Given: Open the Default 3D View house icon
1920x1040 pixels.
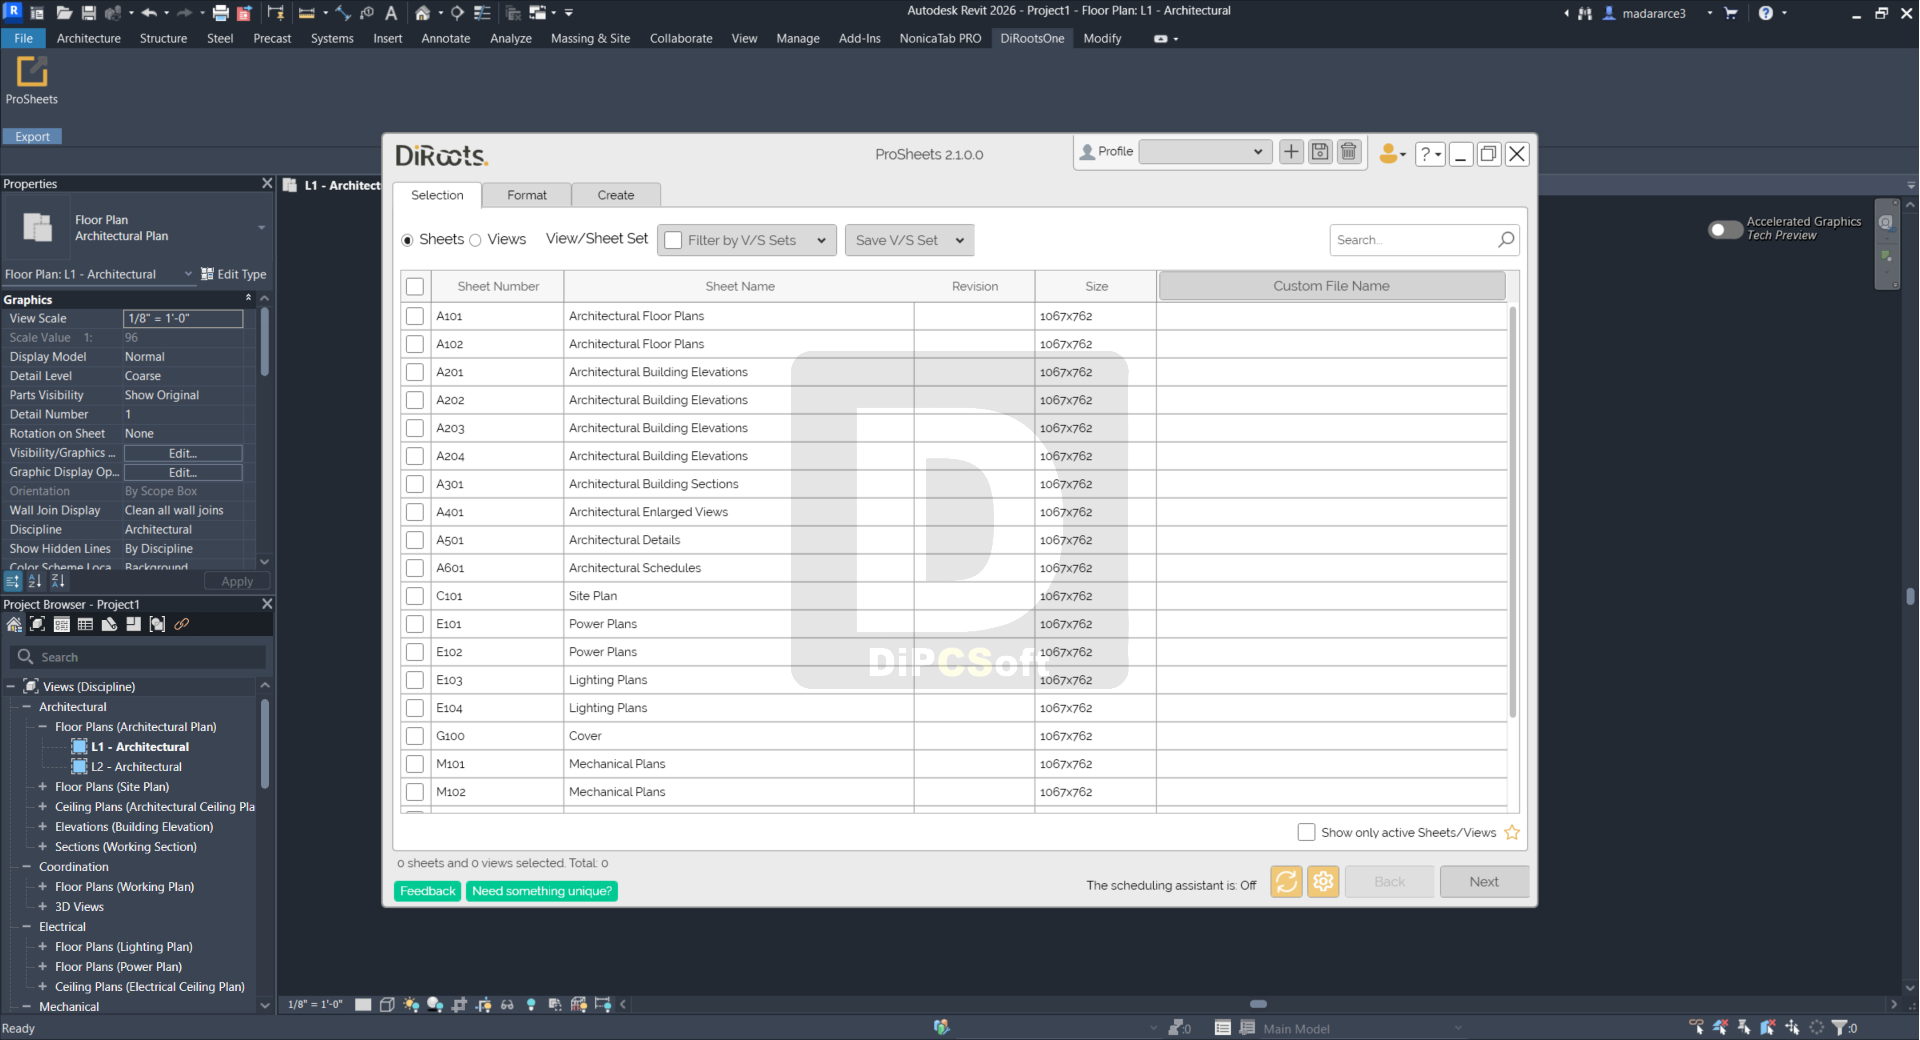Looking at the screenshot, I should click(423, 13).
